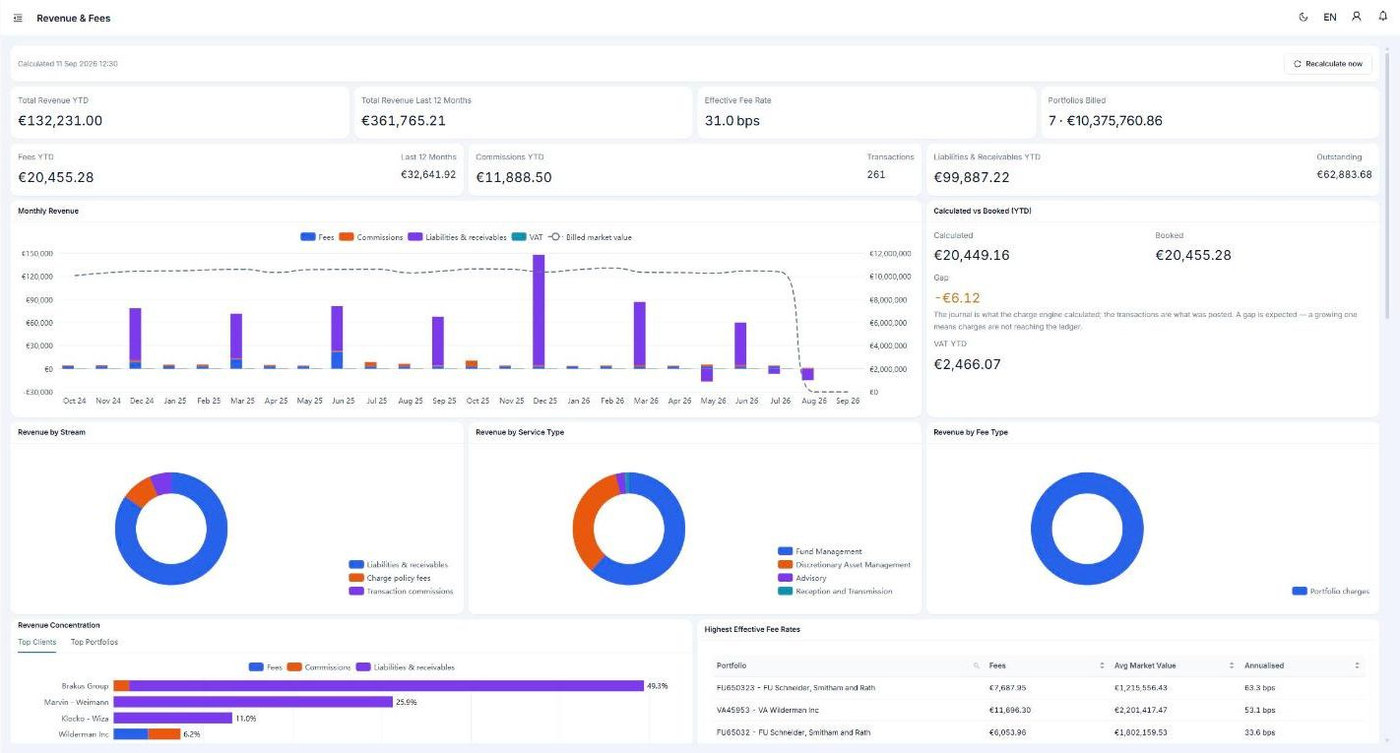1400x753 pixels.
Task: Toggle Fees series in Monthly Revenue legend
Action: (318, 237)
